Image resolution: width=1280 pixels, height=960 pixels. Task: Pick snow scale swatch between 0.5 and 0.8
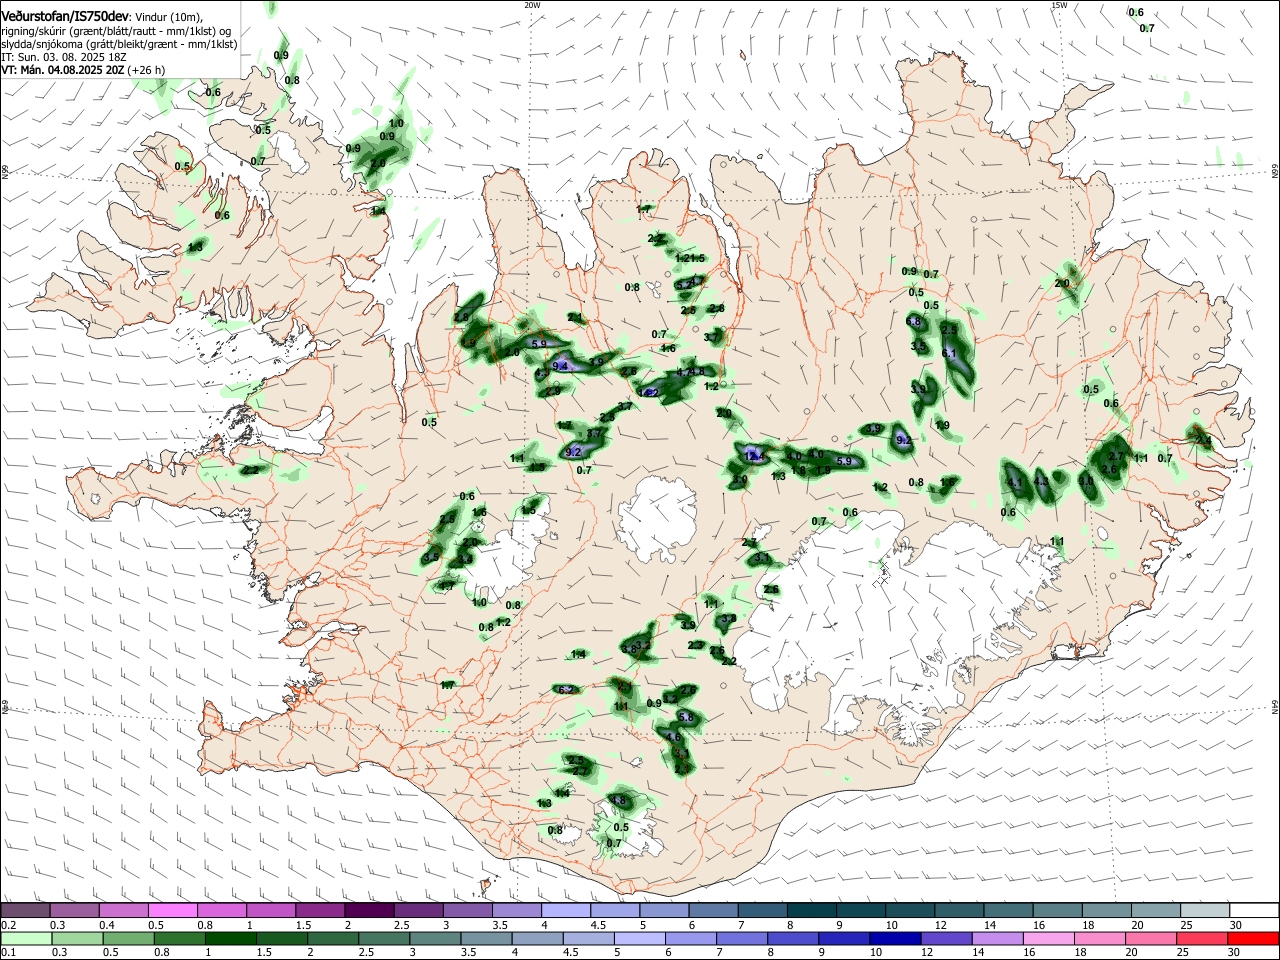[x=174, y=911]
